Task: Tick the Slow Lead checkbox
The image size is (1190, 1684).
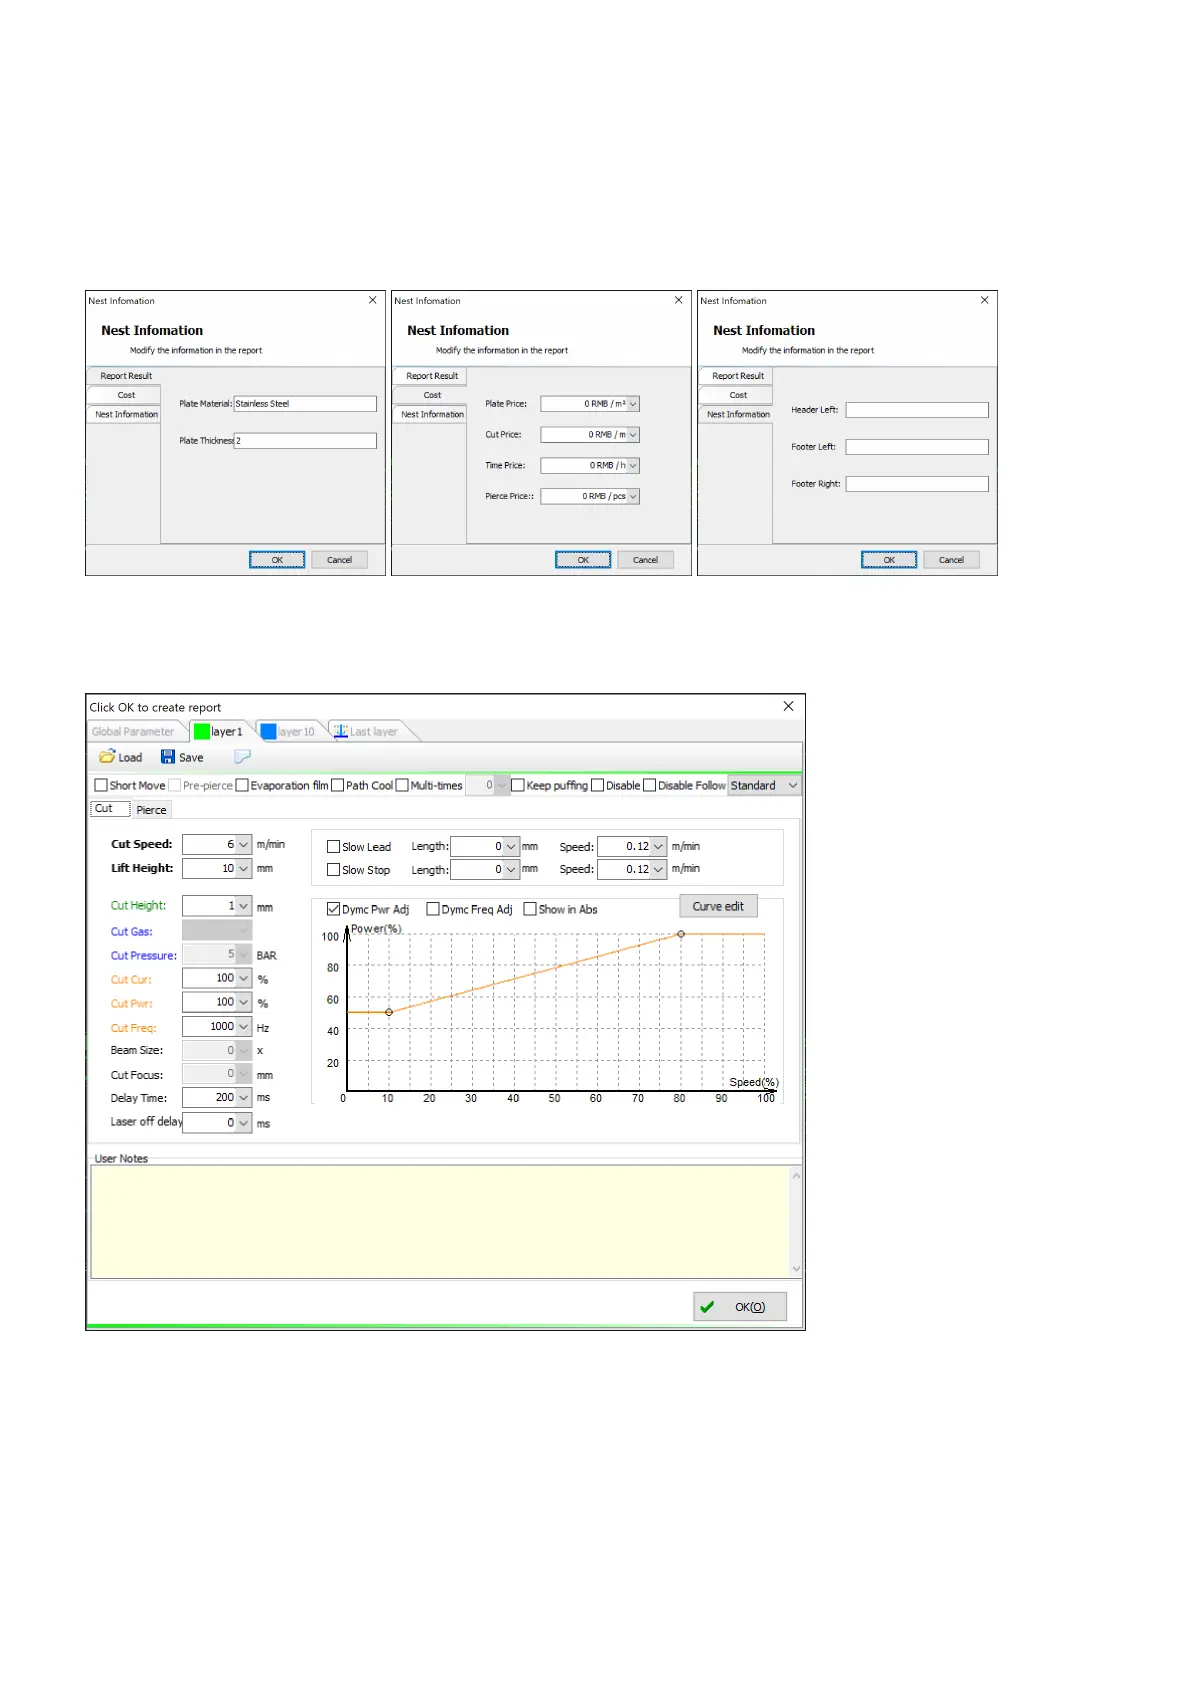Action: (334, 846)
